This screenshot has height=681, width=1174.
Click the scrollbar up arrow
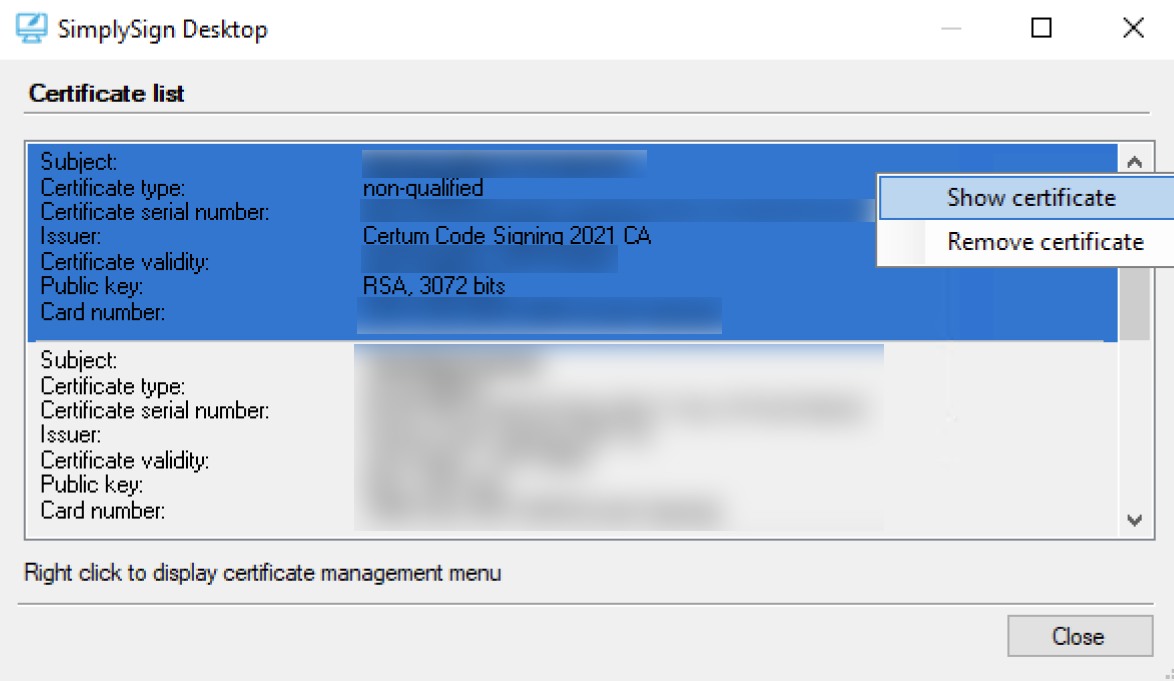(1134, 161)
